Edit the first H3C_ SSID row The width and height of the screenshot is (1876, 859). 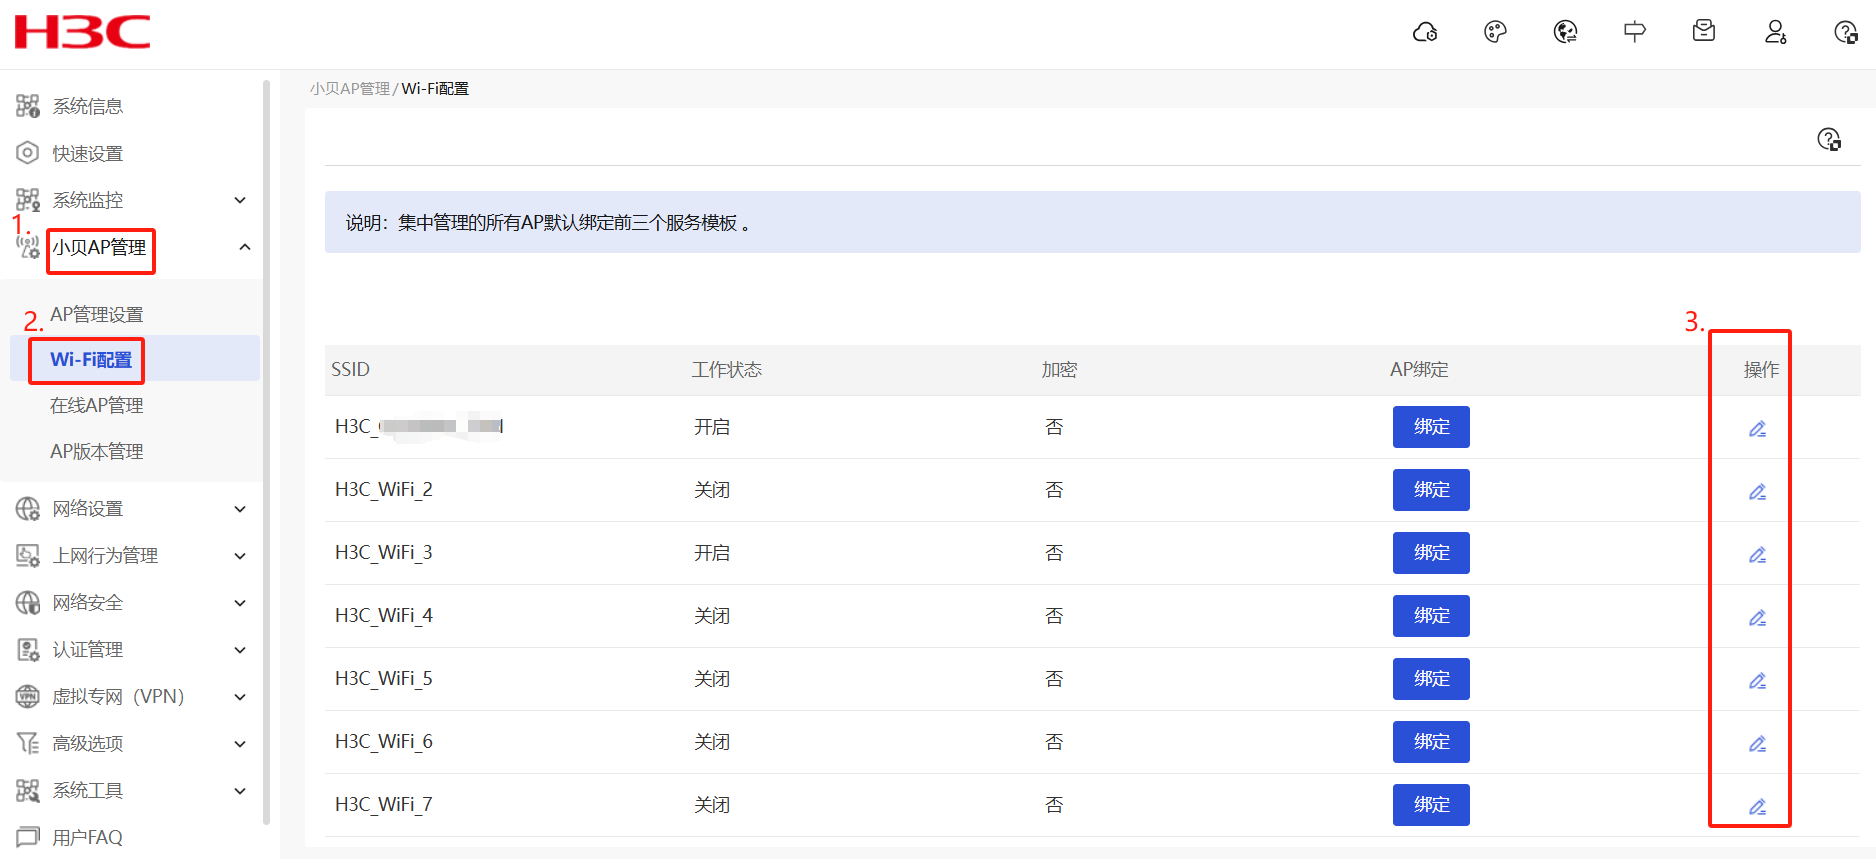point(1757,428)
